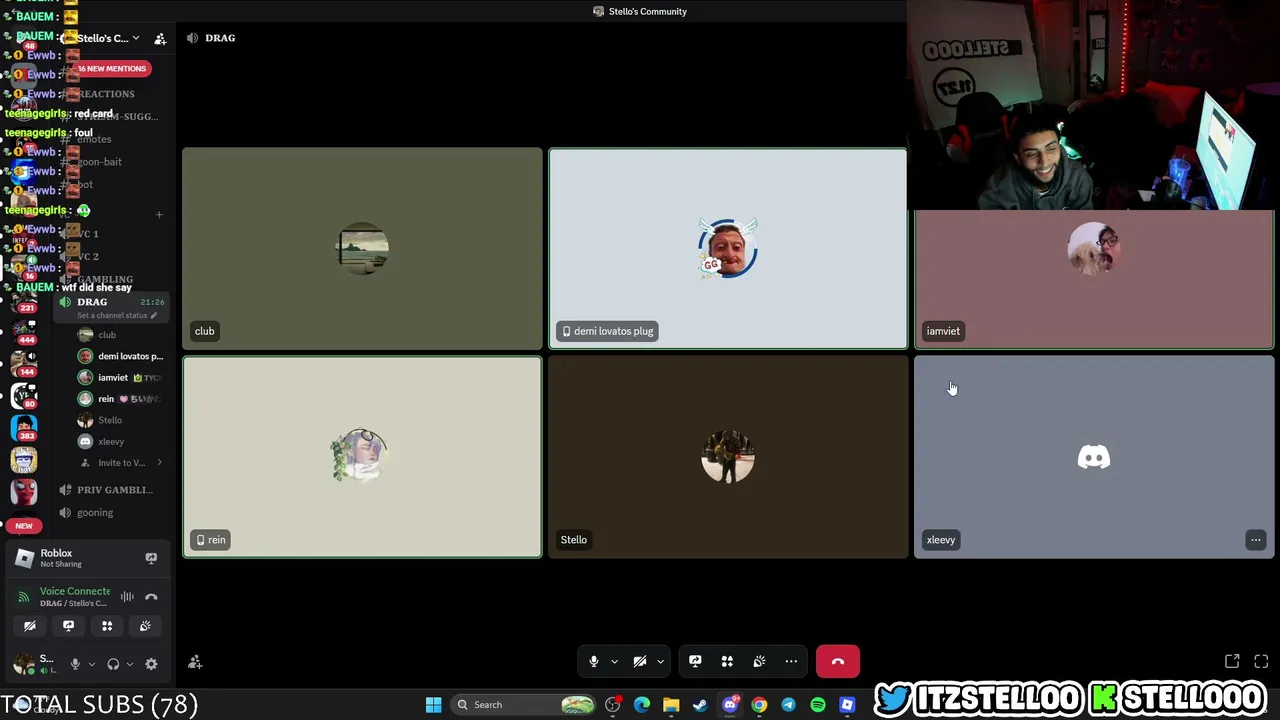Open microphone device options arrow in call bar

point(614,661)
